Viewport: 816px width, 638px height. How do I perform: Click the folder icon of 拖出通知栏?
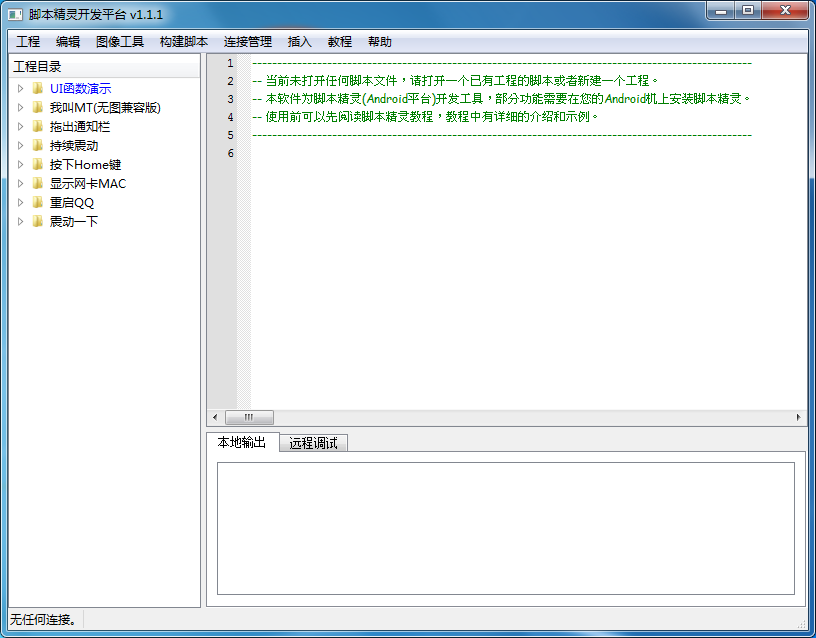(37, 126)
